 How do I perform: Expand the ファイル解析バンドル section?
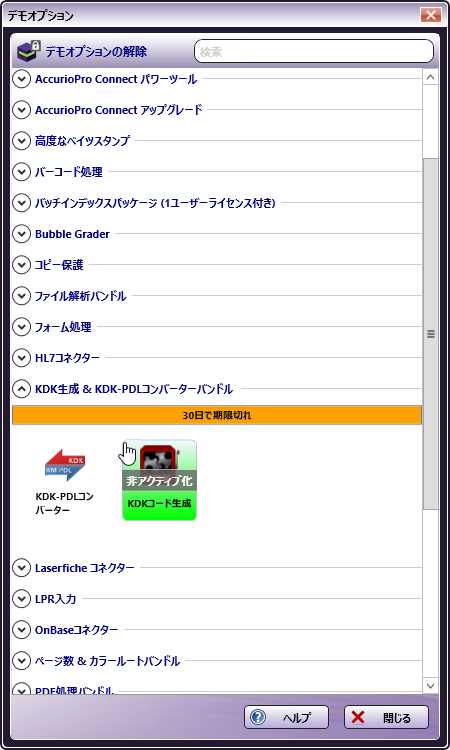coord(22,296)
